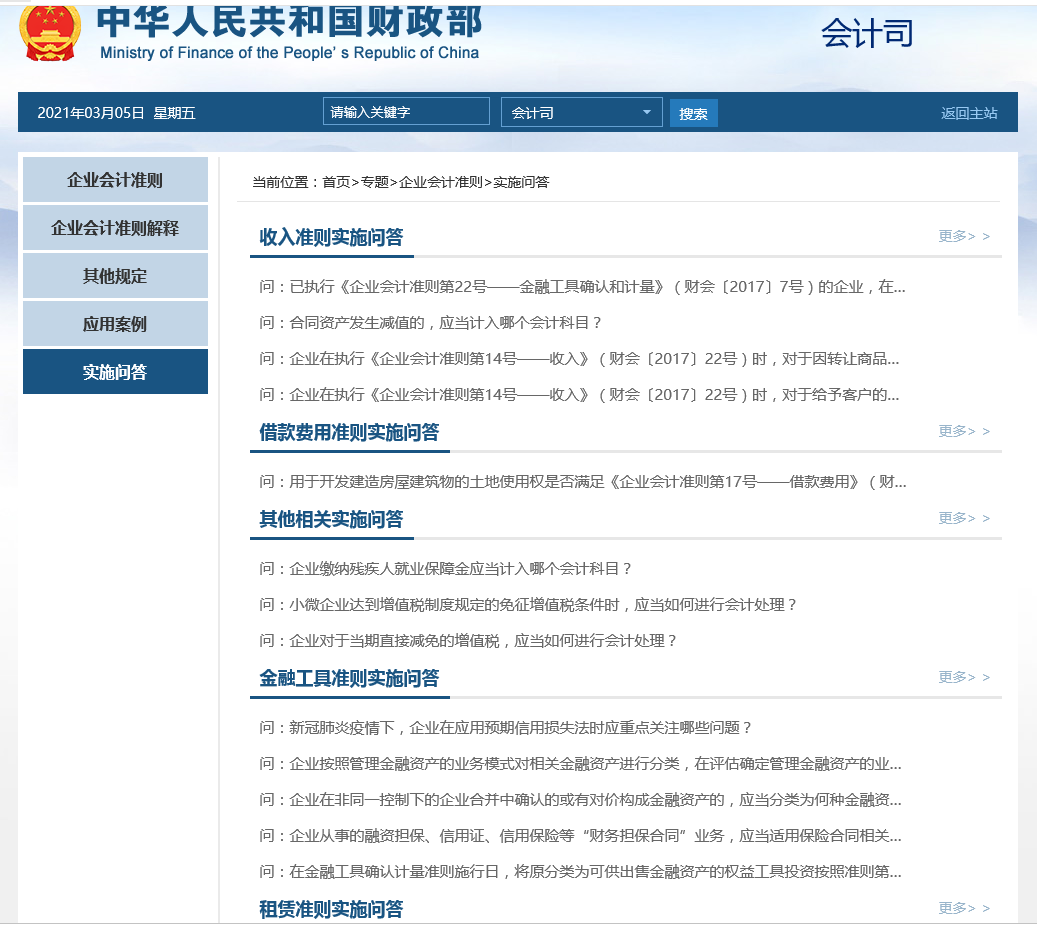Click 实施问答 in the breadcrumb path
This screenshot has width=1037, height=926.
tap(521, 182)
